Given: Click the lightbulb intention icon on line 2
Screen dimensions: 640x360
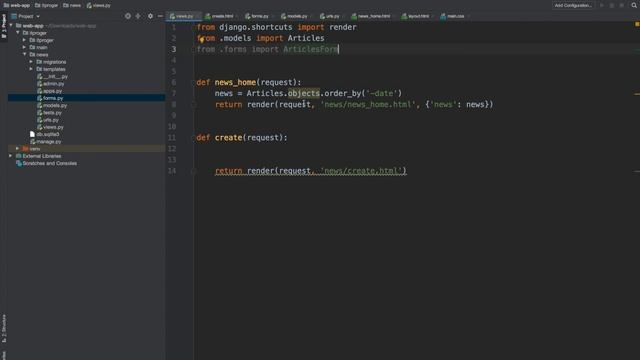Looking at the screenshot, I should [202, 40].
